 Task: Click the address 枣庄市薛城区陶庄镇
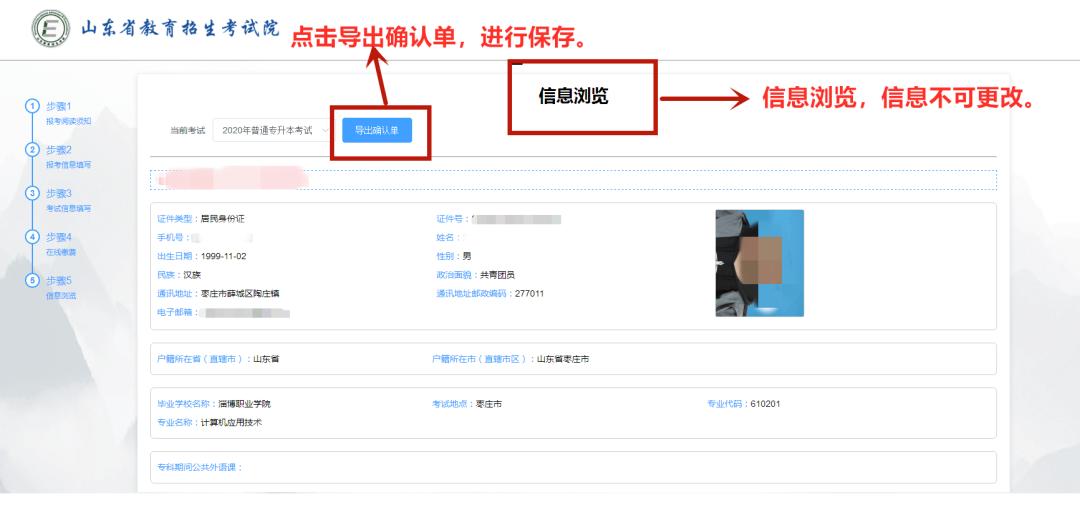[240, 293]
